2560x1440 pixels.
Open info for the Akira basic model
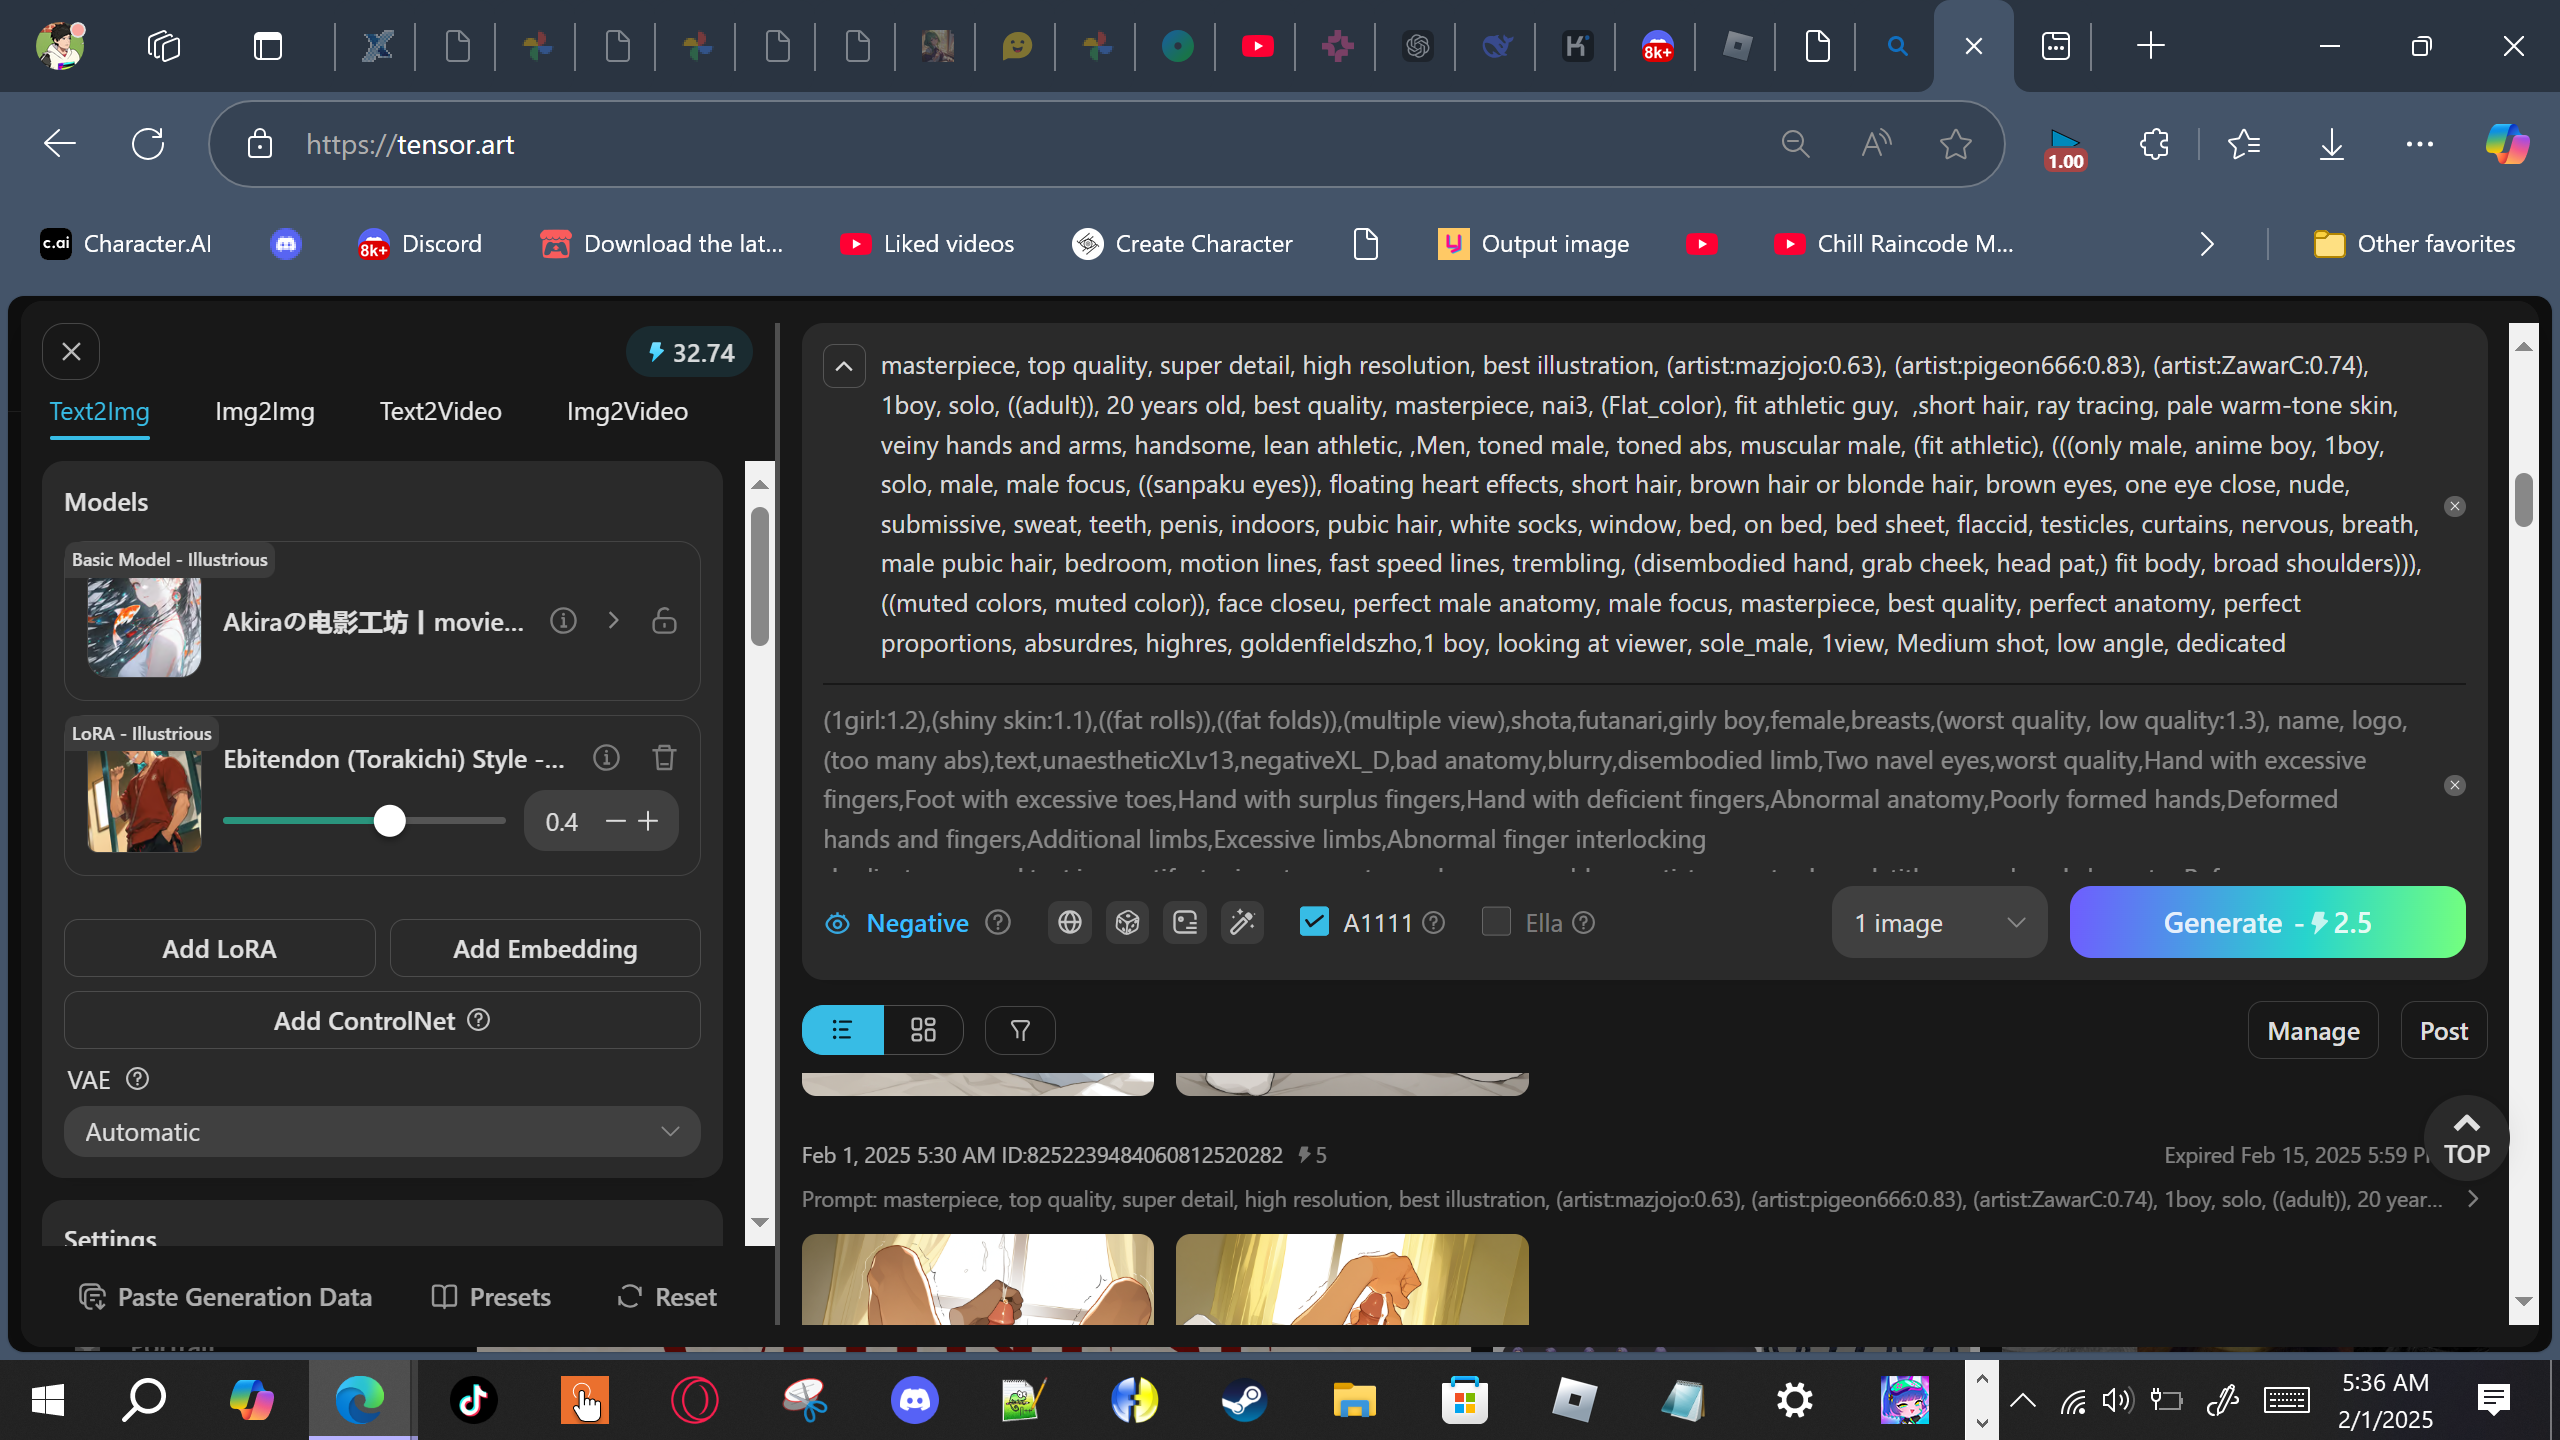563,621
